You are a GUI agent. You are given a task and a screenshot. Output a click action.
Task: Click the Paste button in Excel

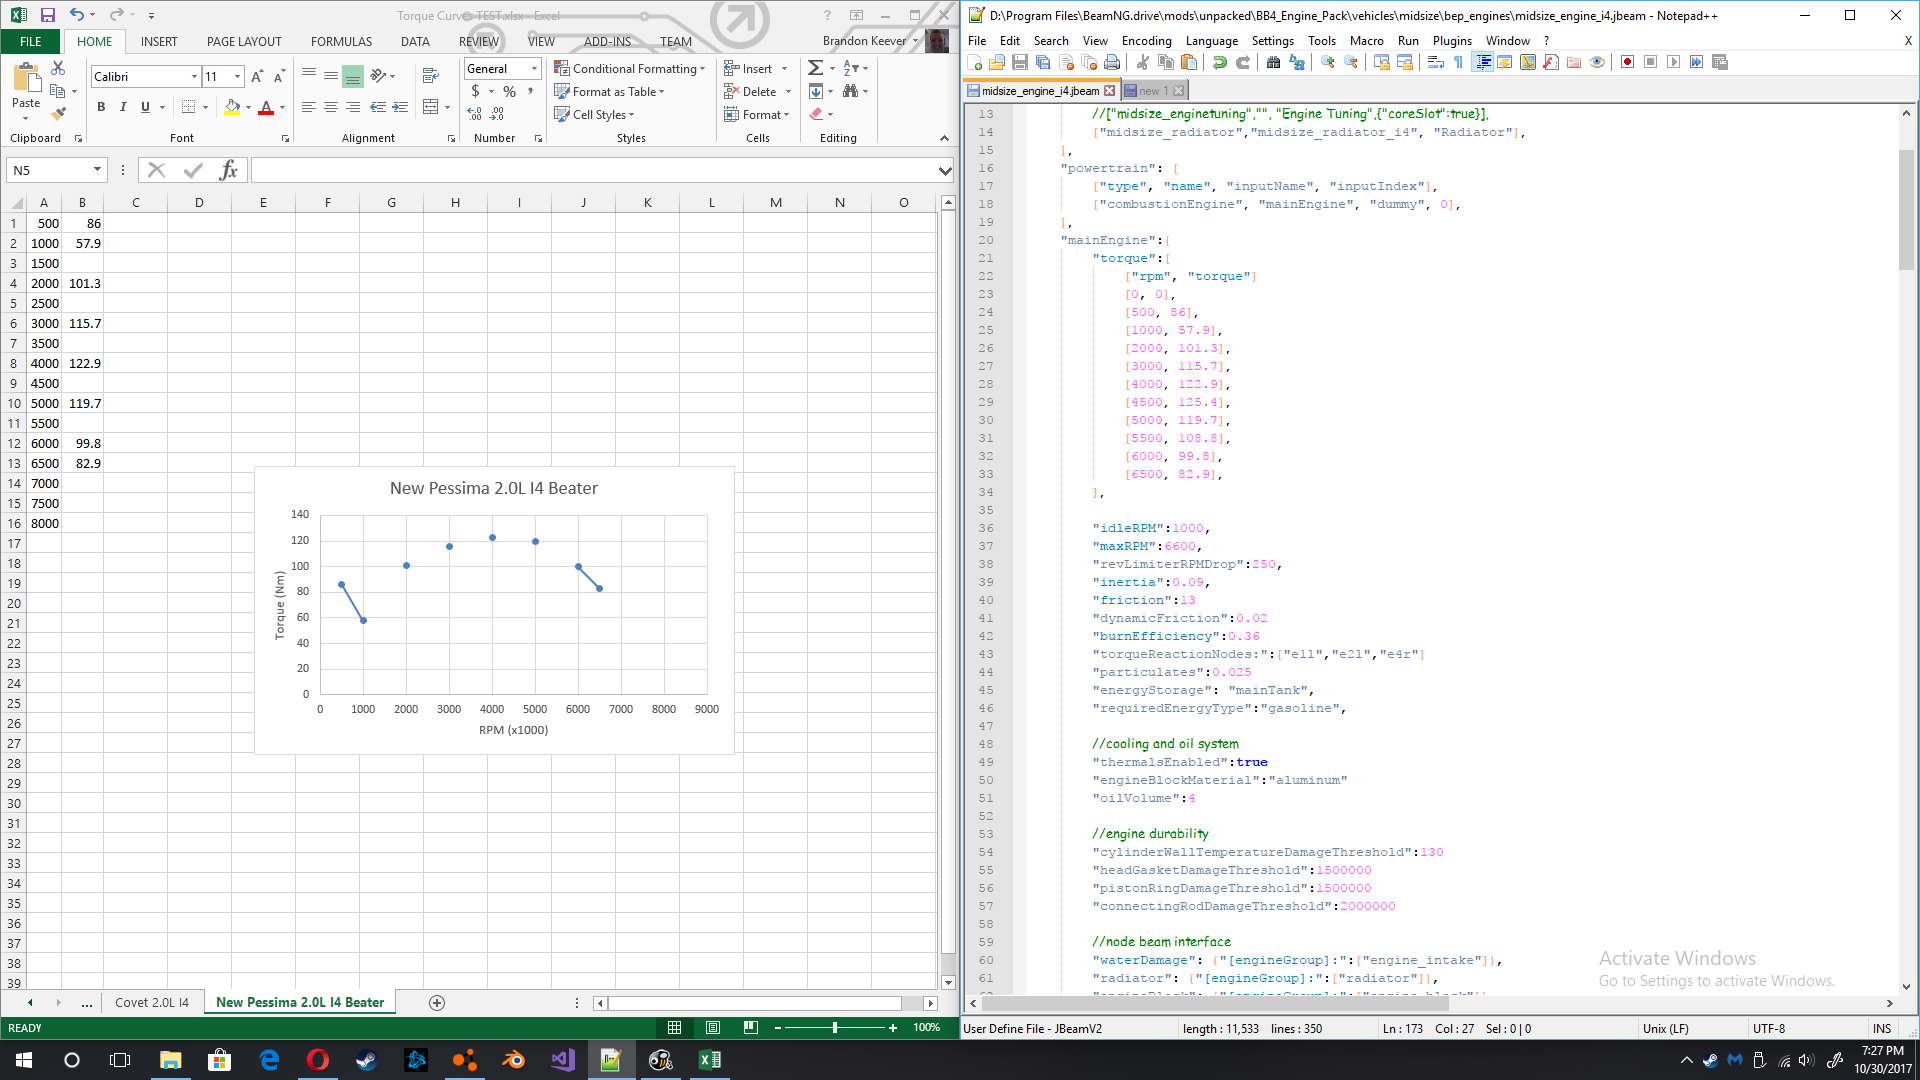point(26,90)
